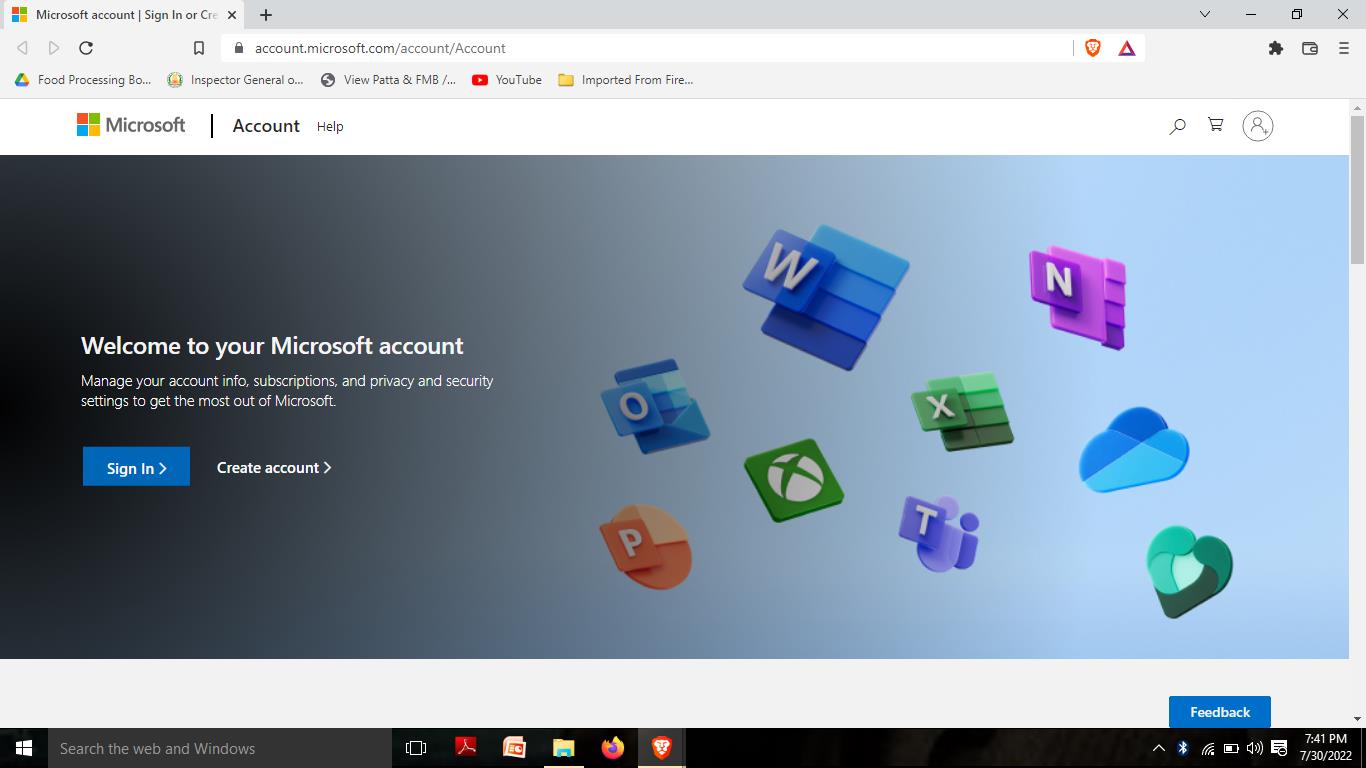Open File Explorer from taskbar

coord(564,748)
